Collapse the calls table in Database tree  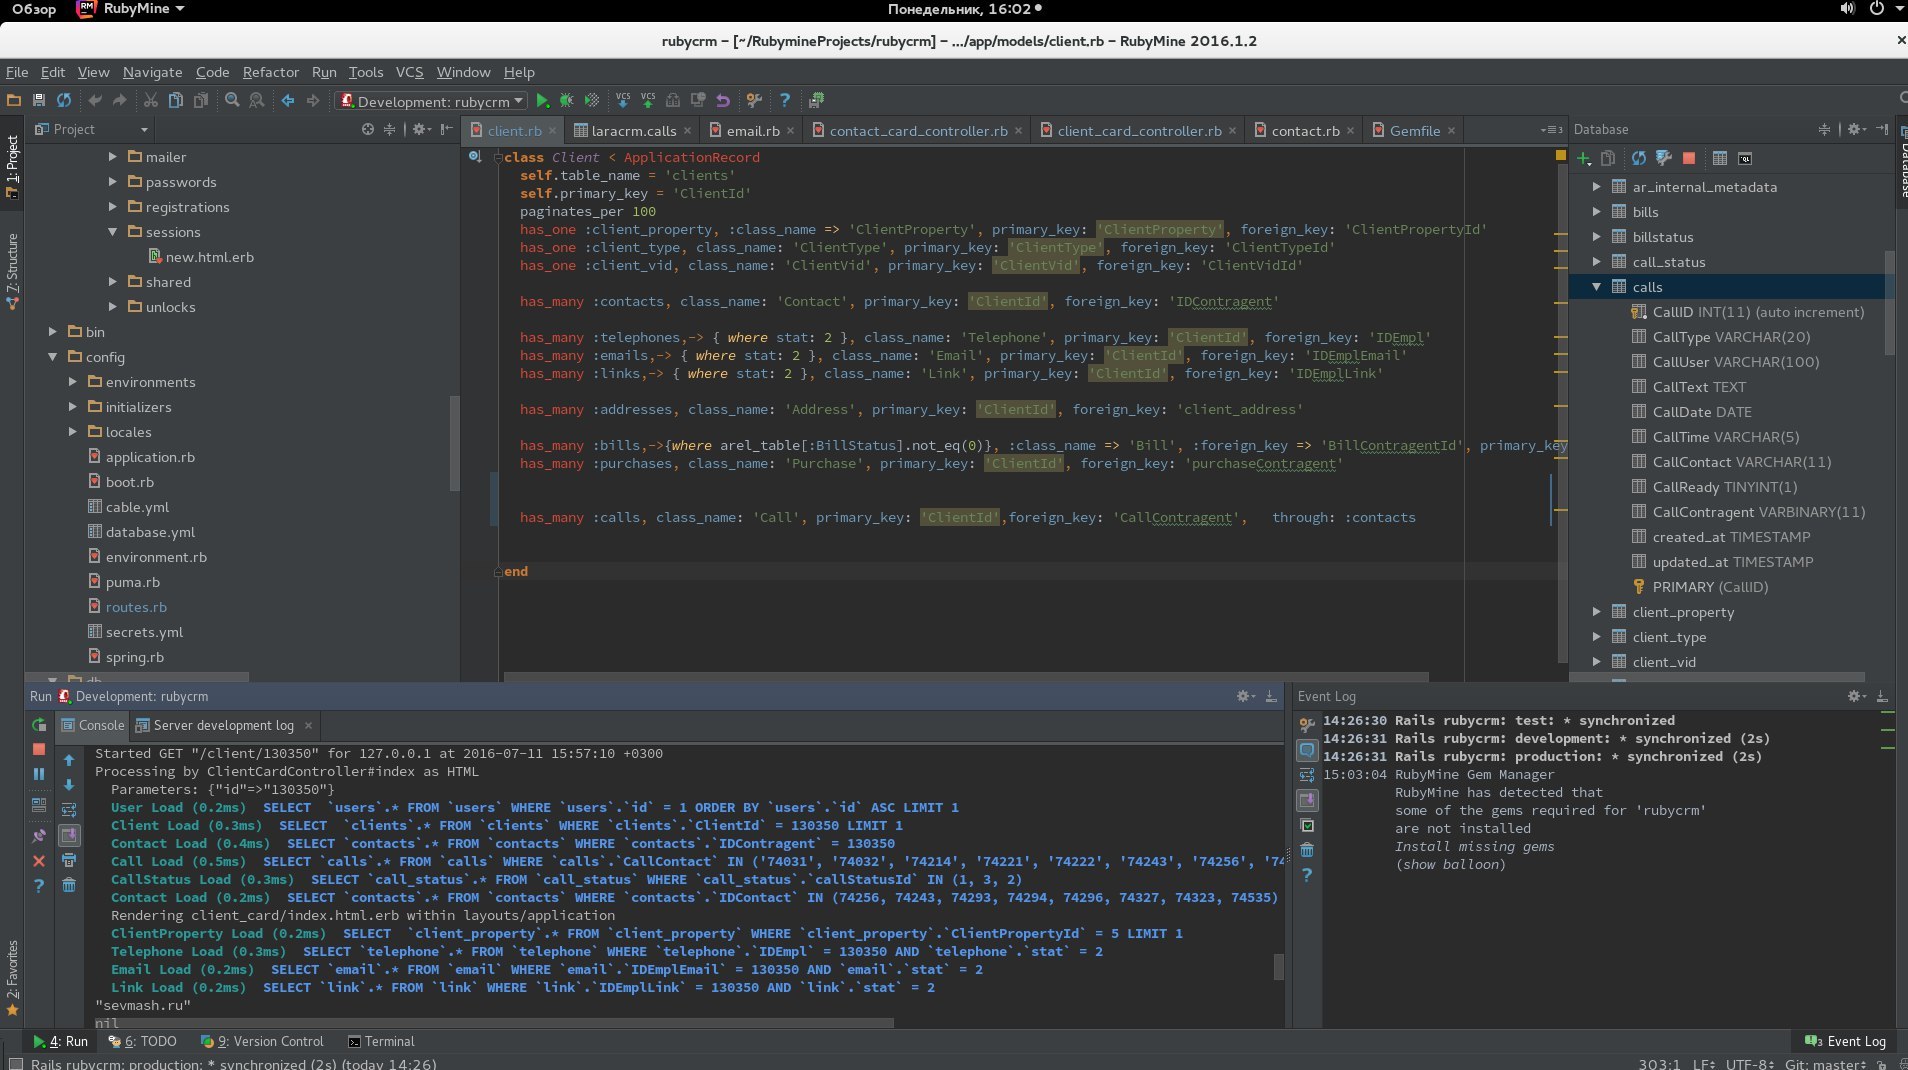[x=1596, y=287]
